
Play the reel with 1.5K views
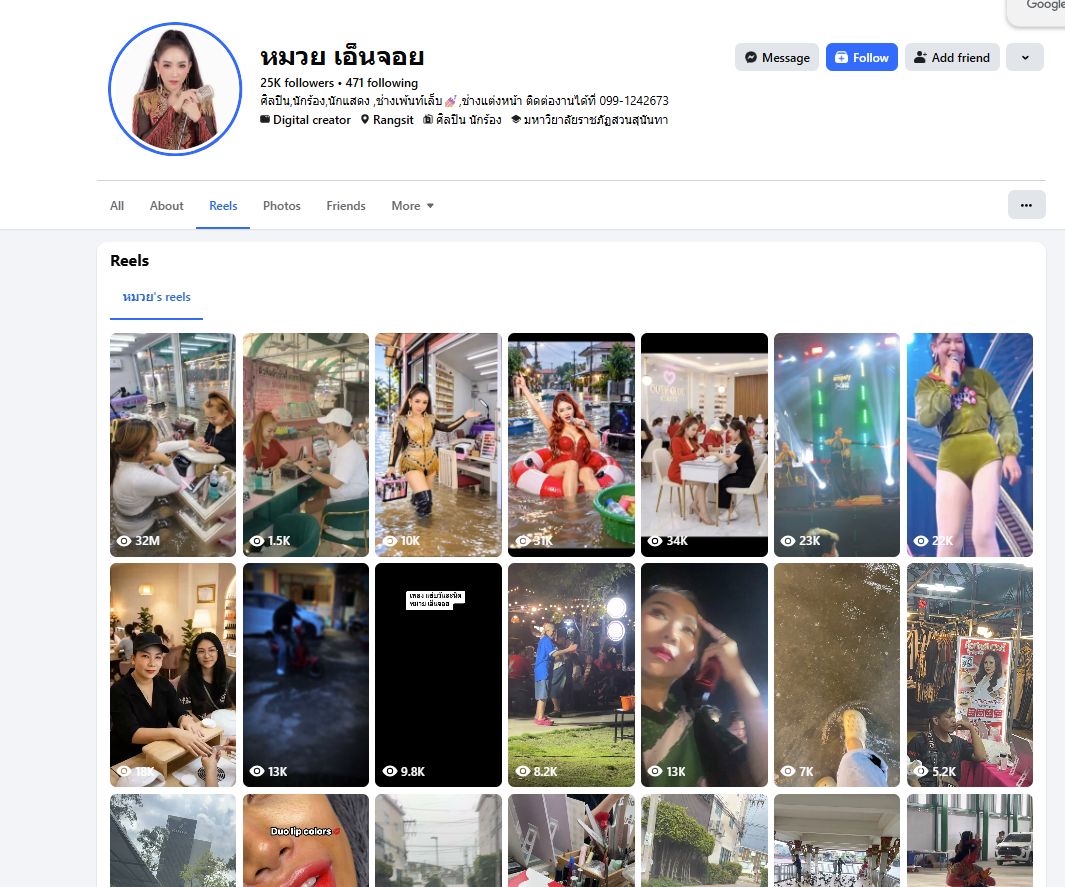(x=306, y=445)
